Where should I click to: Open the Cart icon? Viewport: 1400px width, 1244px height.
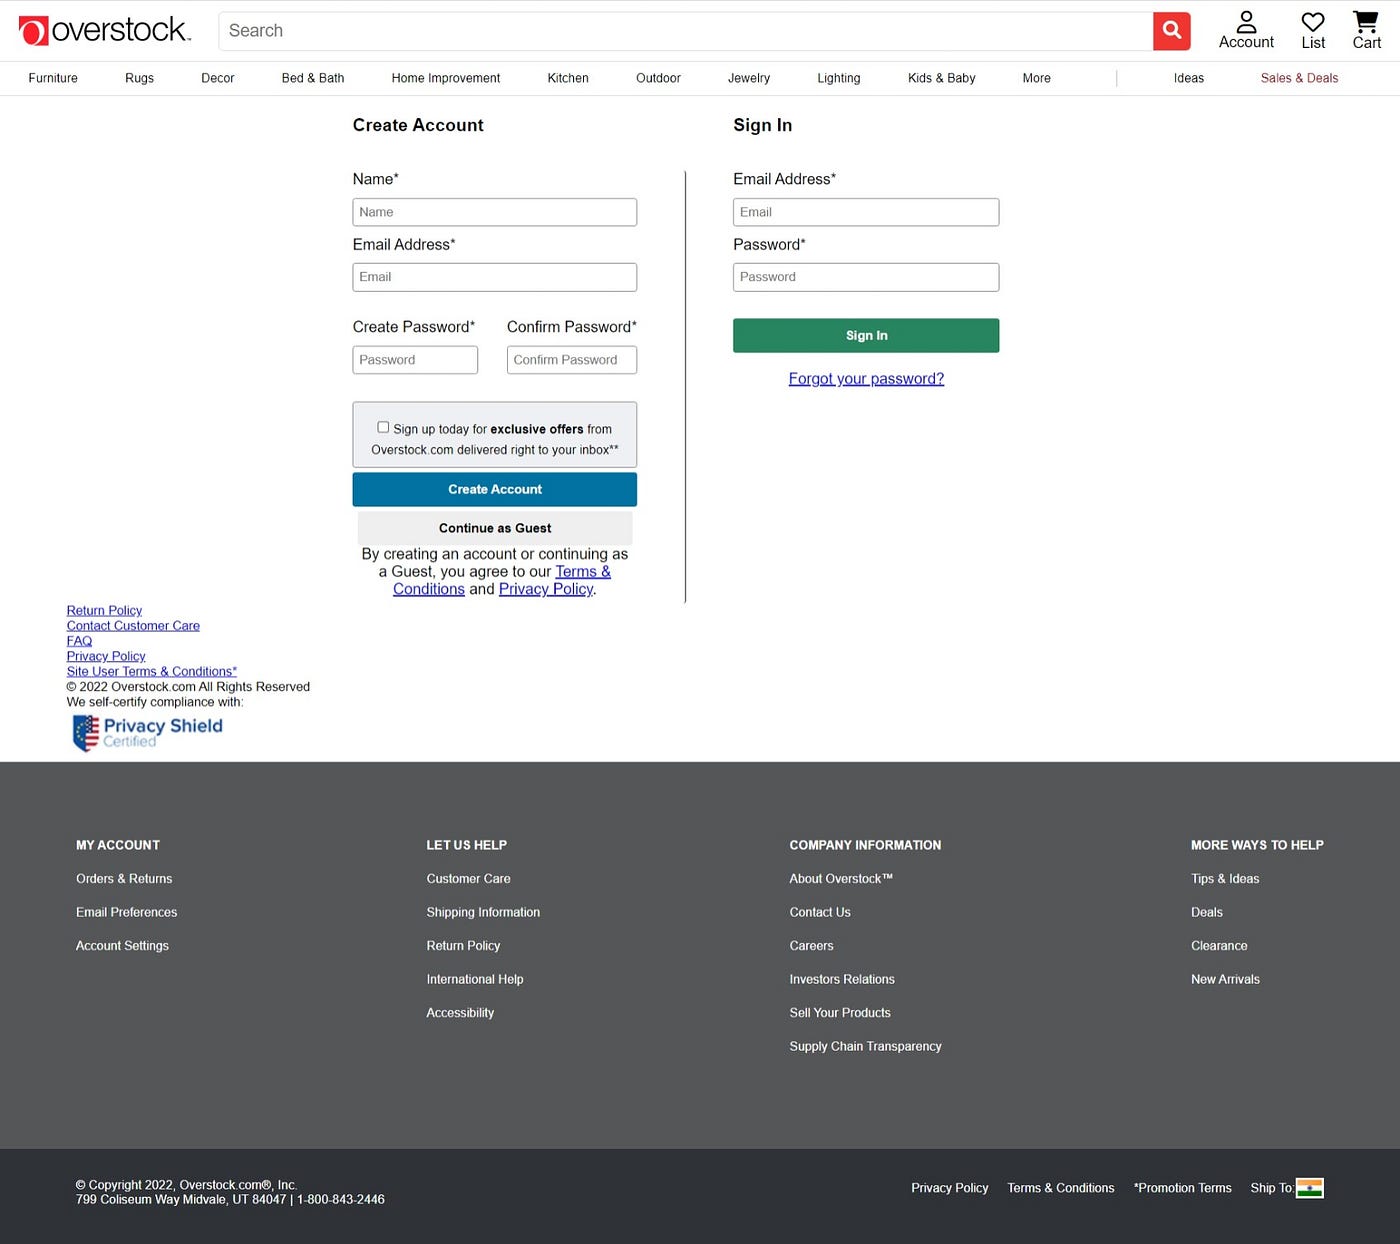1366,30
